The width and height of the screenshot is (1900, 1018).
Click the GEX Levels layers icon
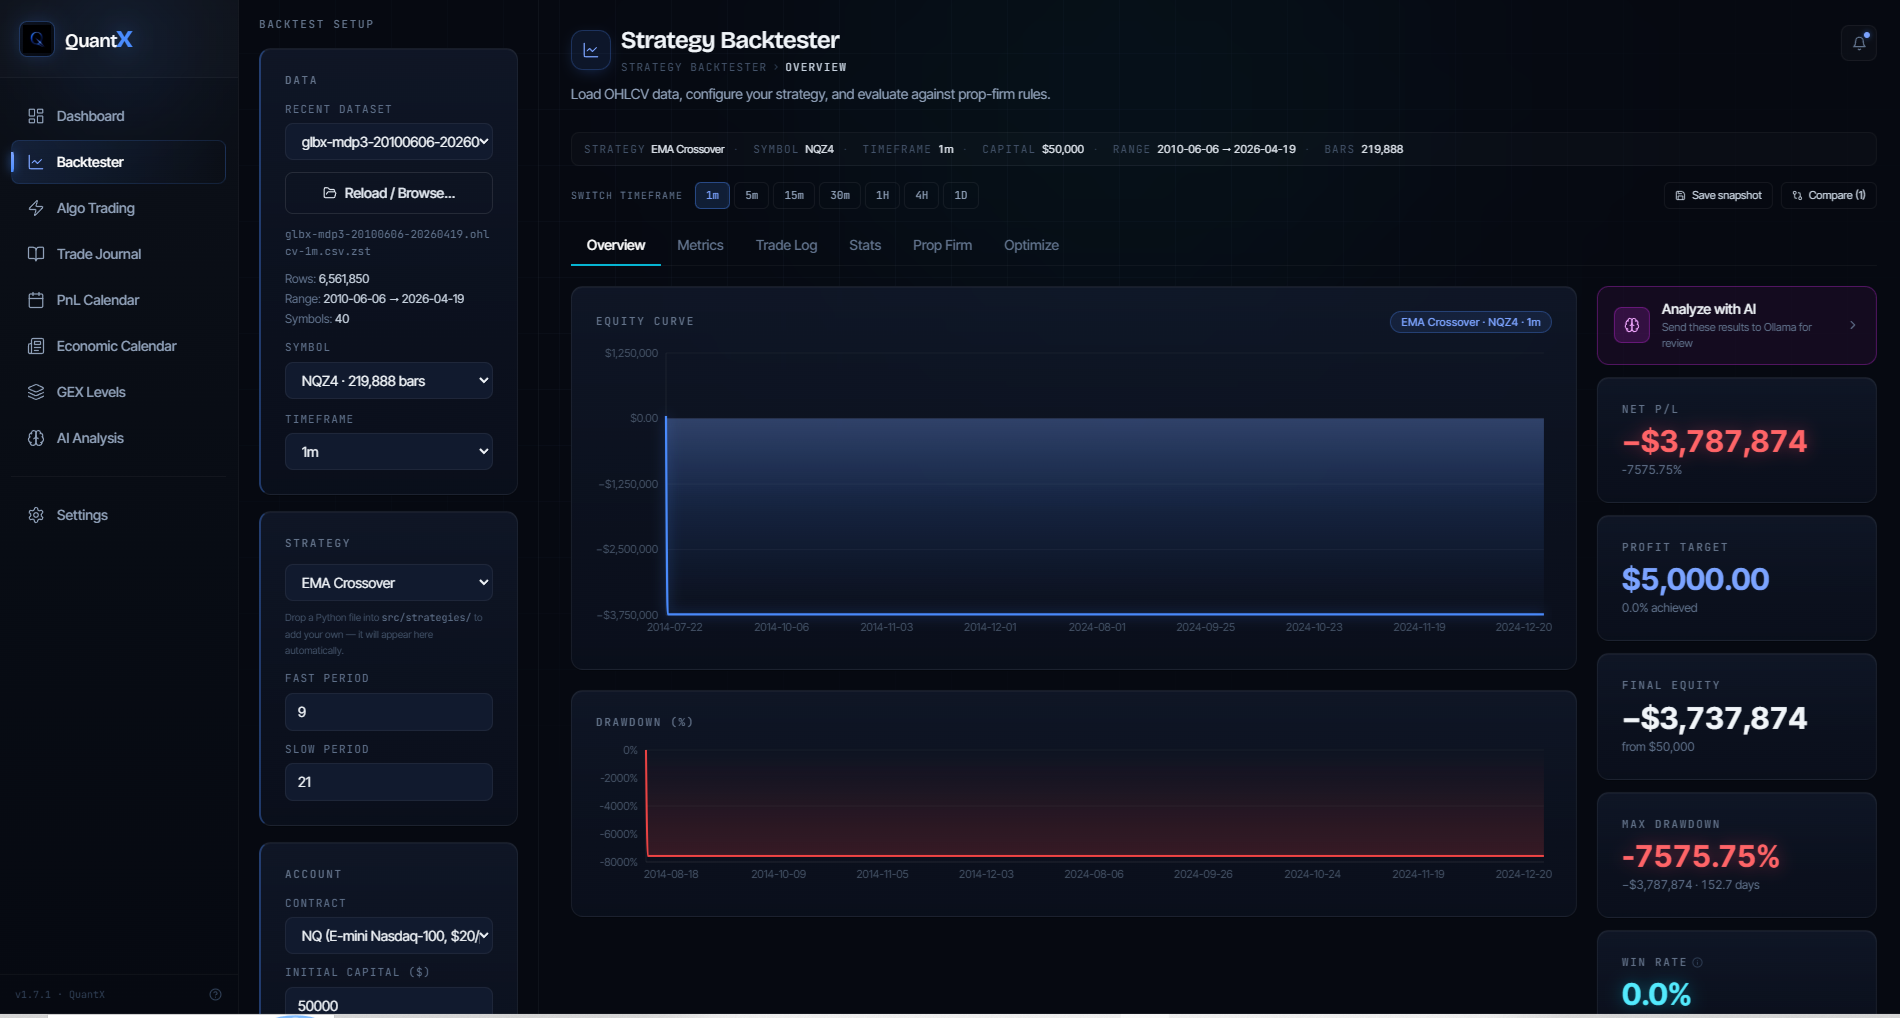pyautogui.click(x=36, y=392)
